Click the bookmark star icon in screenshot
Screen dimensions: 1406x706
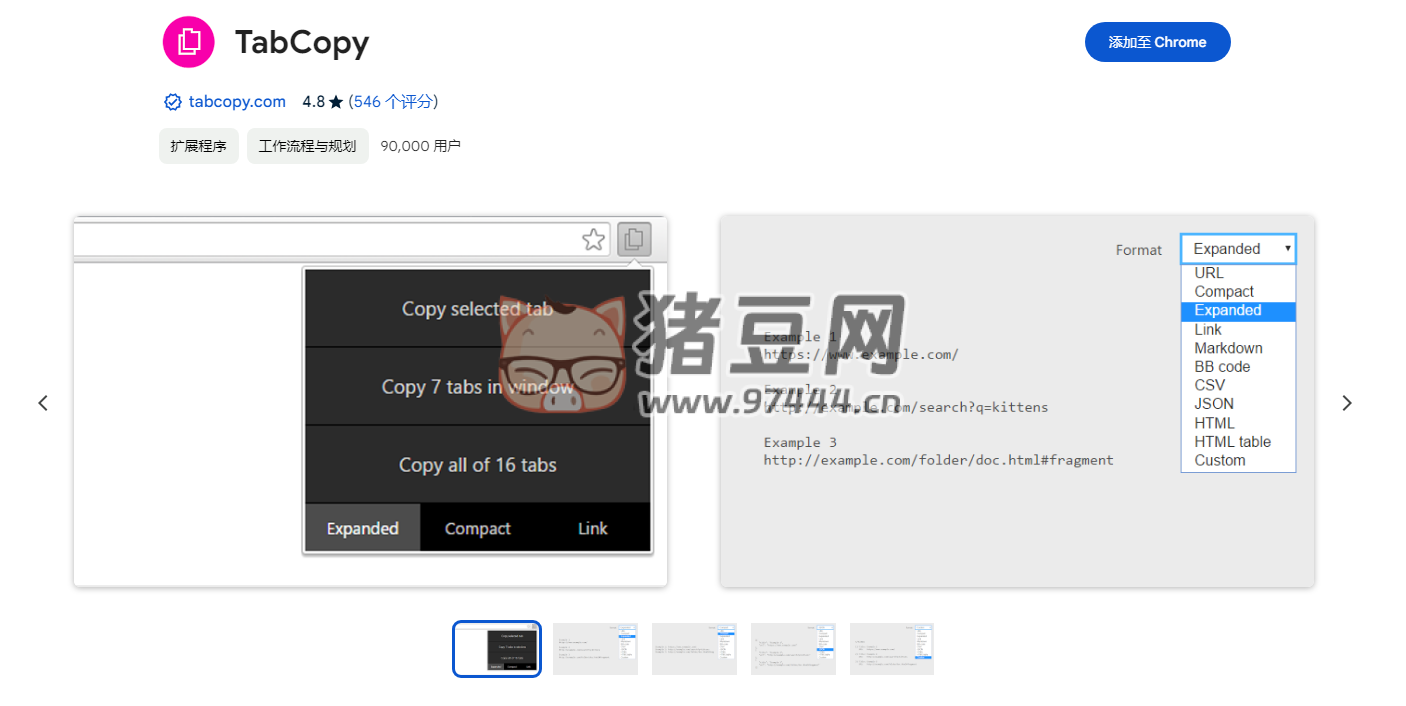pyautogui.click(x=593, y=239)
